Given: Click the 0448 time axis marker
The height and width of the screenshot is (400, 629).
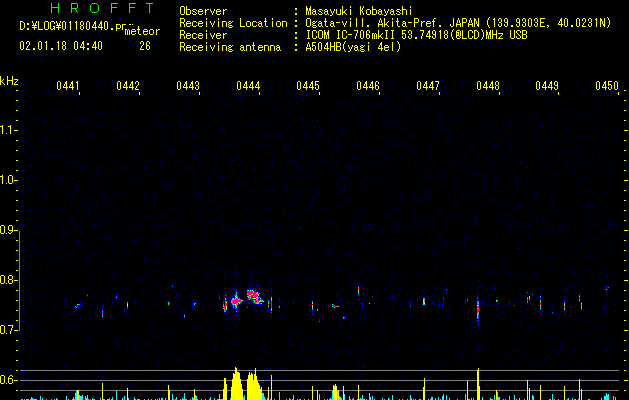Looking at the screenshot, I should (488, 85).
